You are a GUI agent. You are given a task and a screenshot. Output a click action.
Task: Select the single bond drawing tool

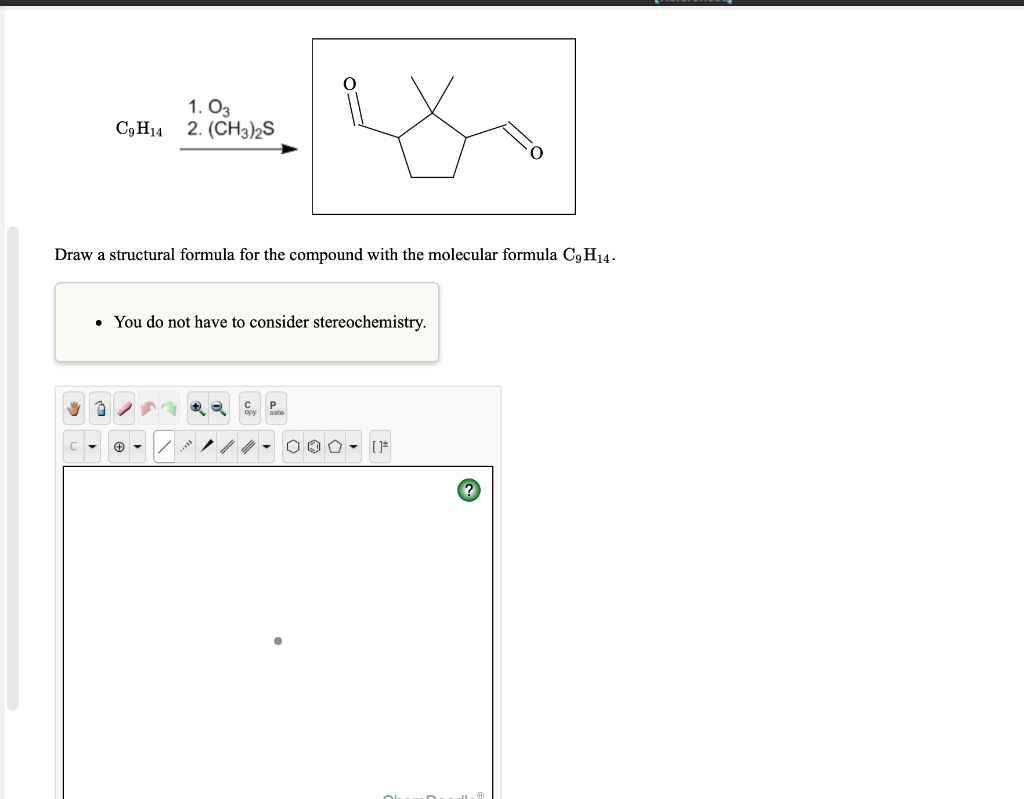[165, 447]
